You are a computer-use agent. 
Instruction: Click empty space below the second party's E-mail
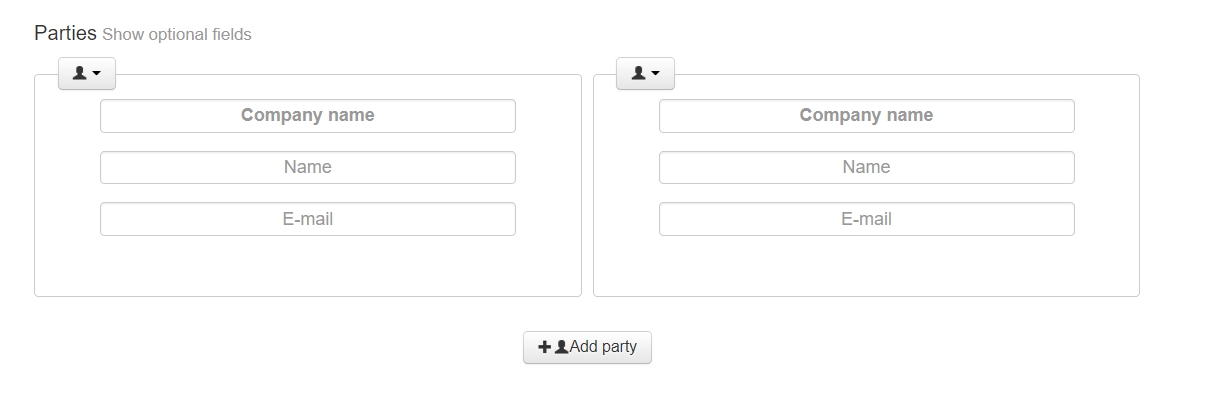pos(866,266)
